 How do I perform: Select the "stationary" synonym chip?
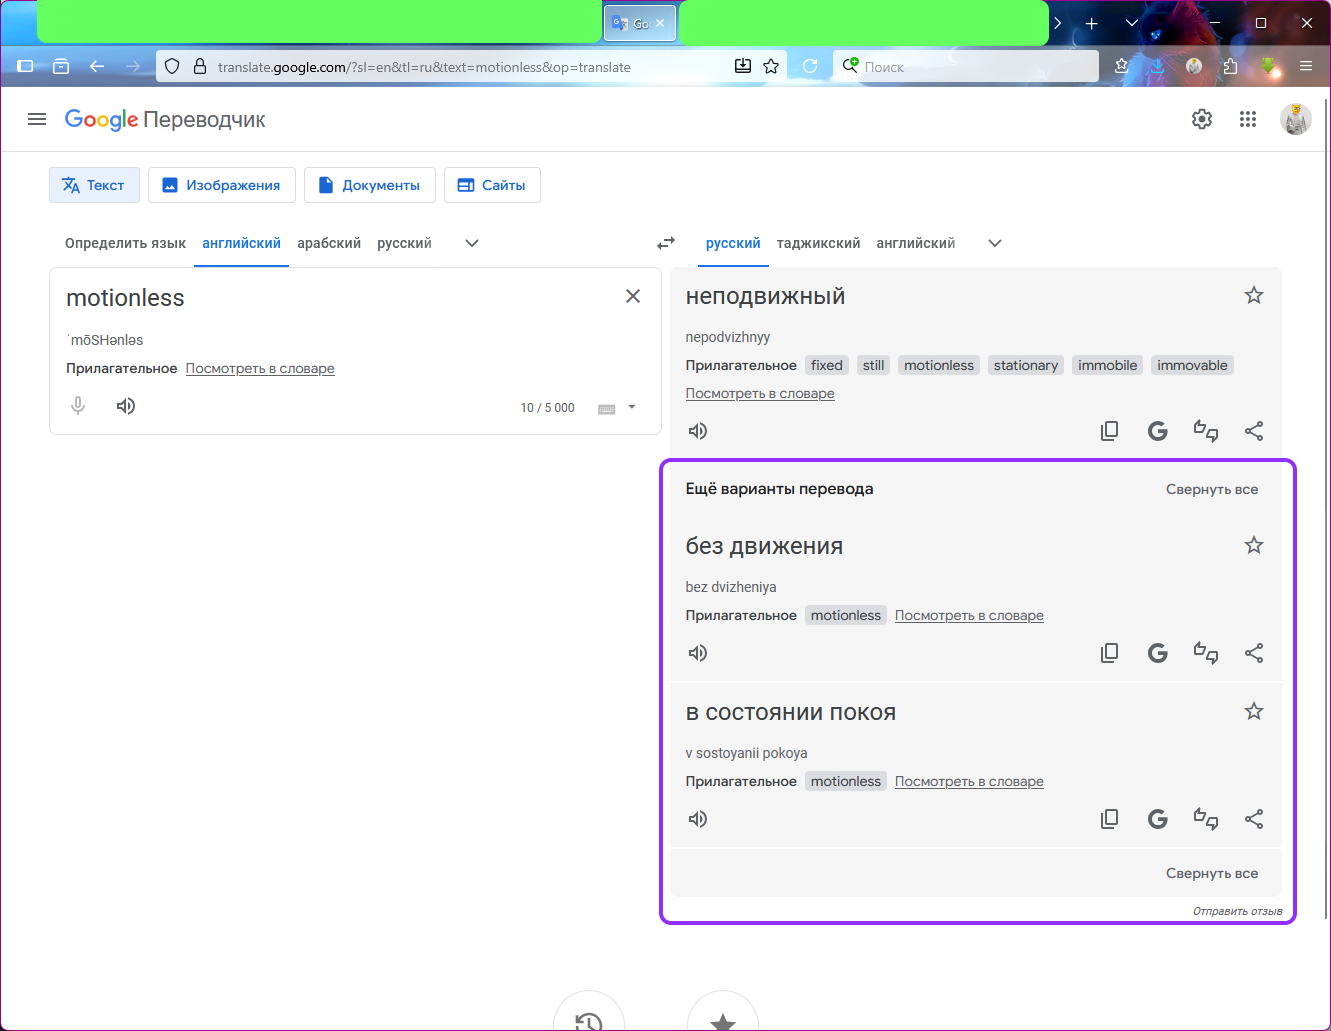[1025, 366]
